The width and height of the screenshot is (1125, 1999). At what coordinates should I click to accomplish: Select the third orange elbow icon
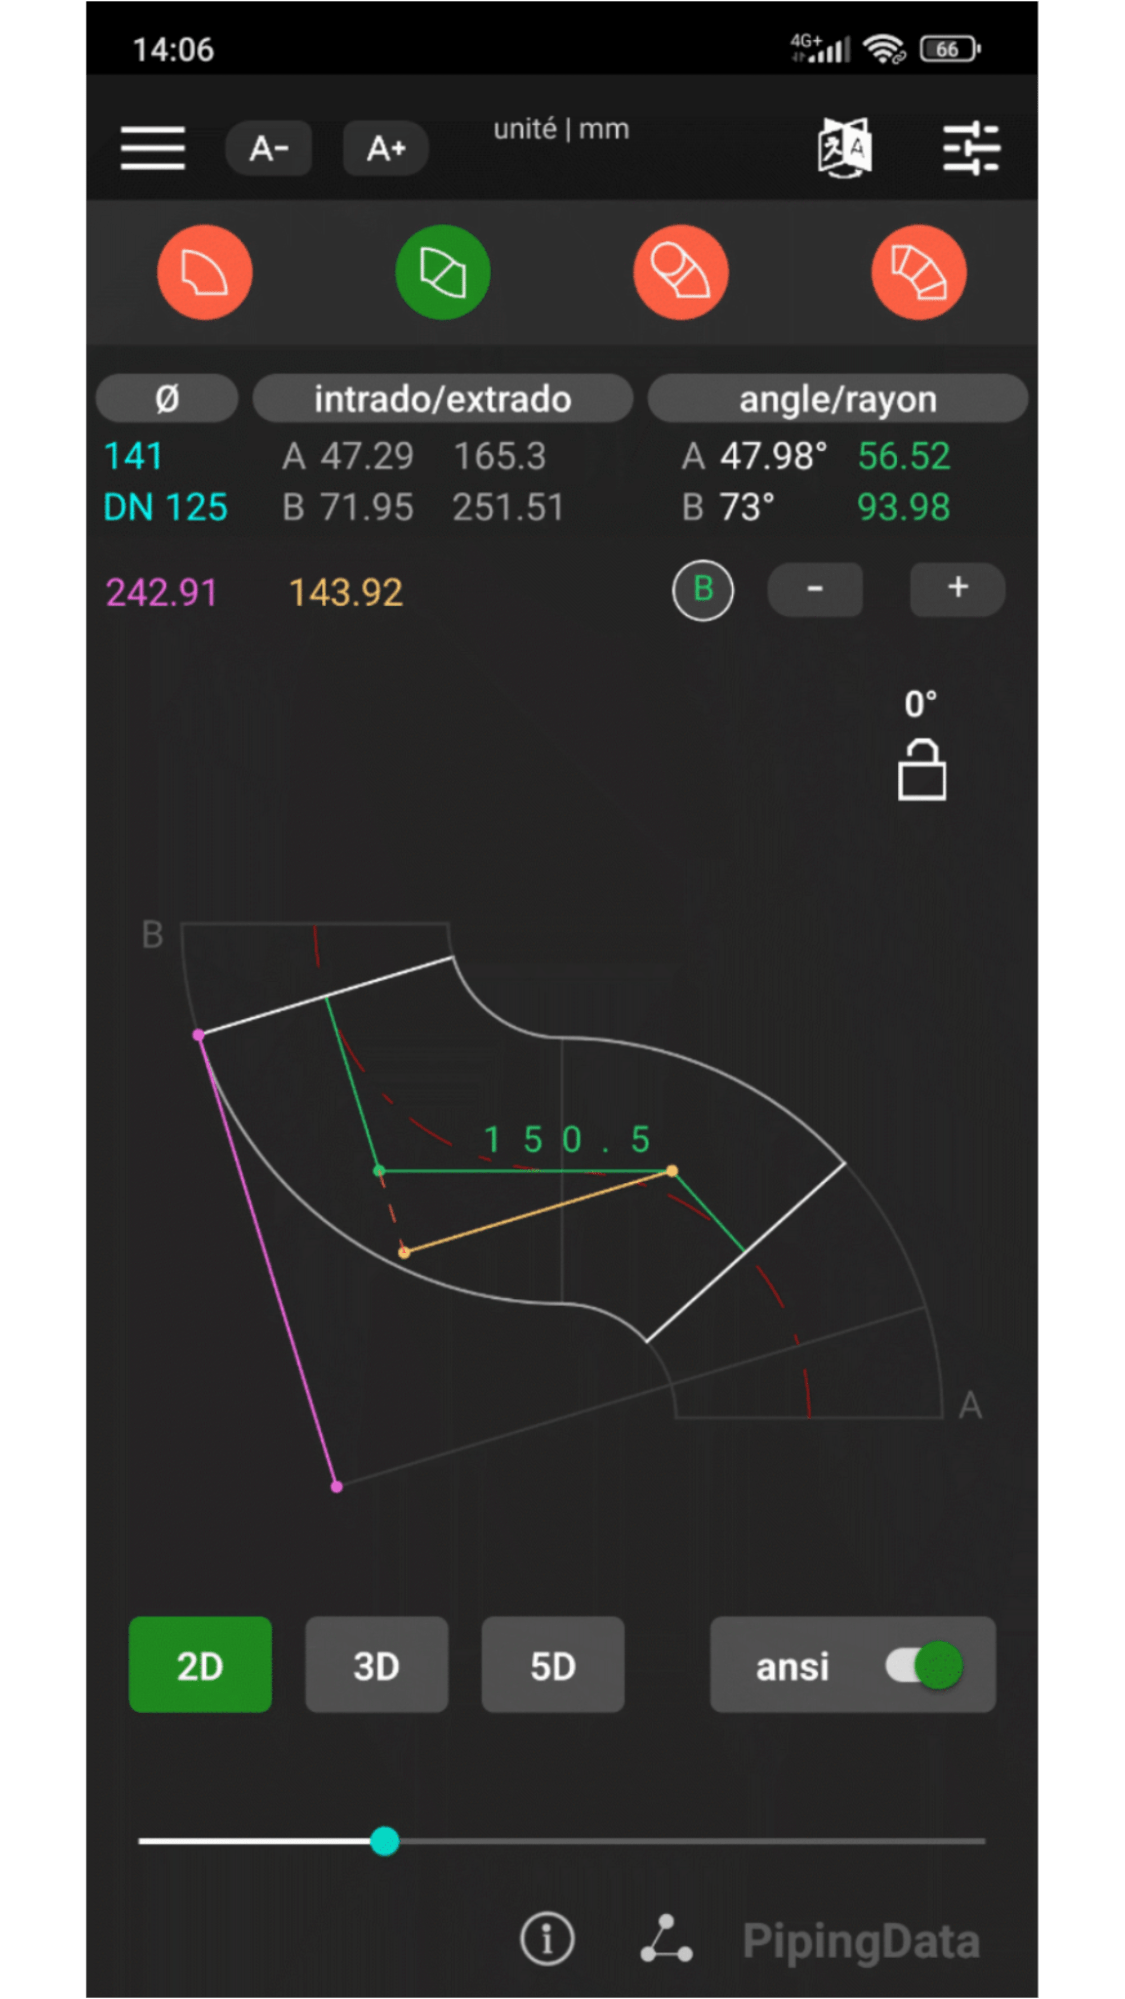coord(680,272)
